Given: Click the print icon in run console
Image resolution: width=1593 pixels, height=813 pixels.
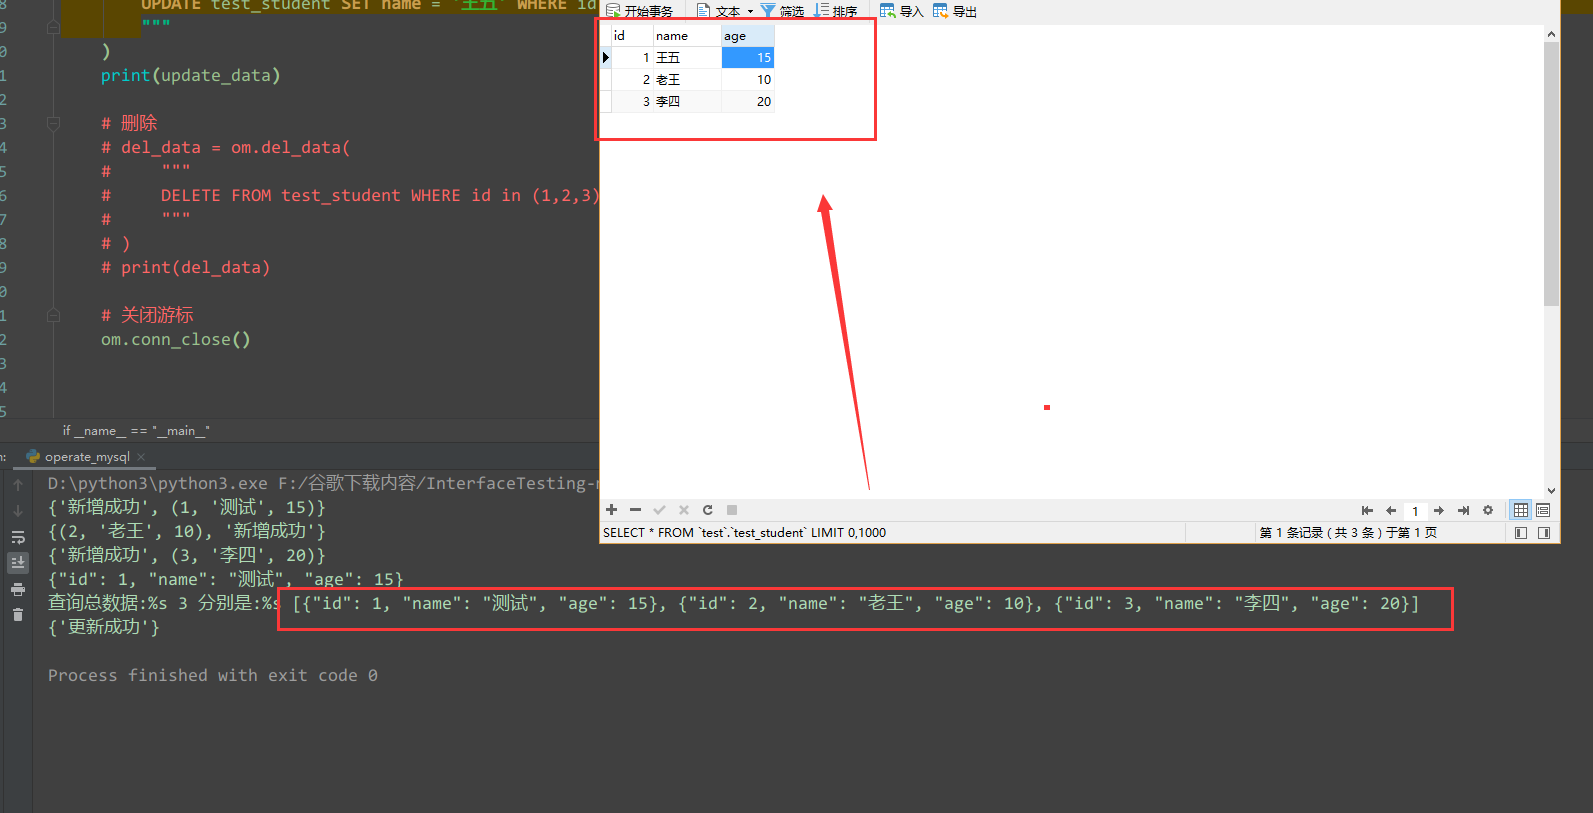Looking at the screenshot, I should tap(18, 589).
